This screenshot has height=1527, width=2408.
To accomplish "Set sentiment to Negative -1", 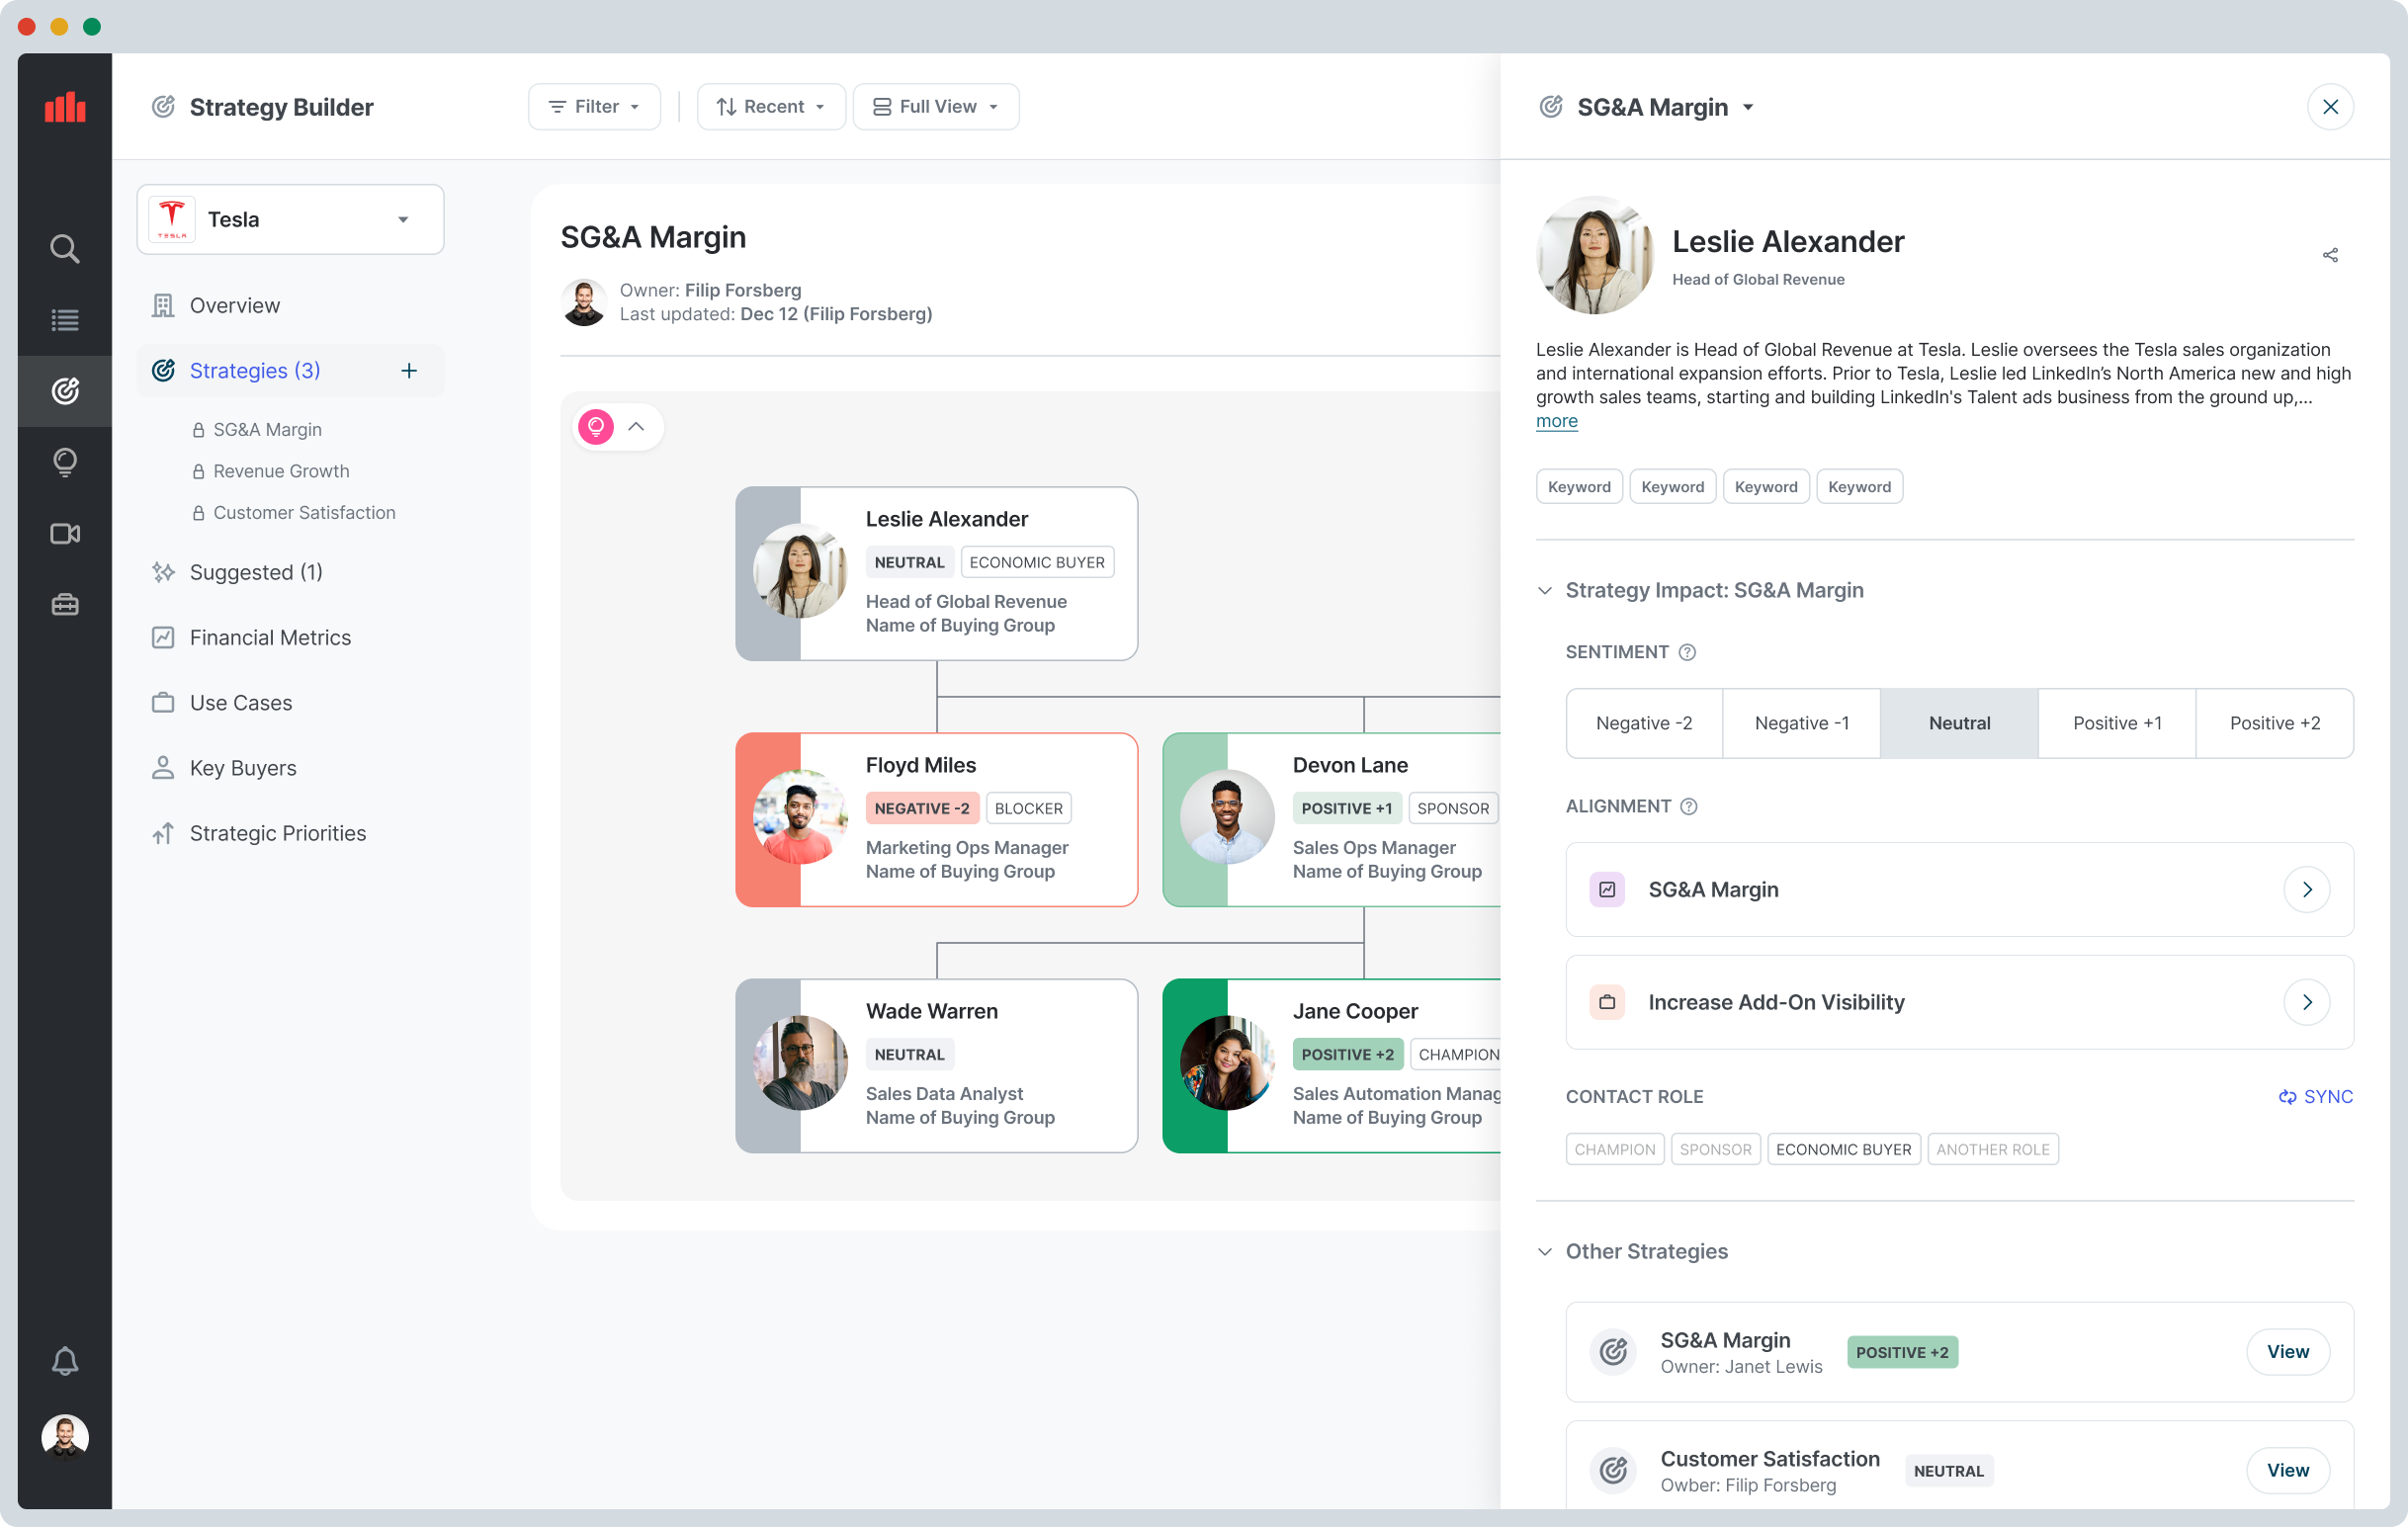I will click(x=1801, y=723).
